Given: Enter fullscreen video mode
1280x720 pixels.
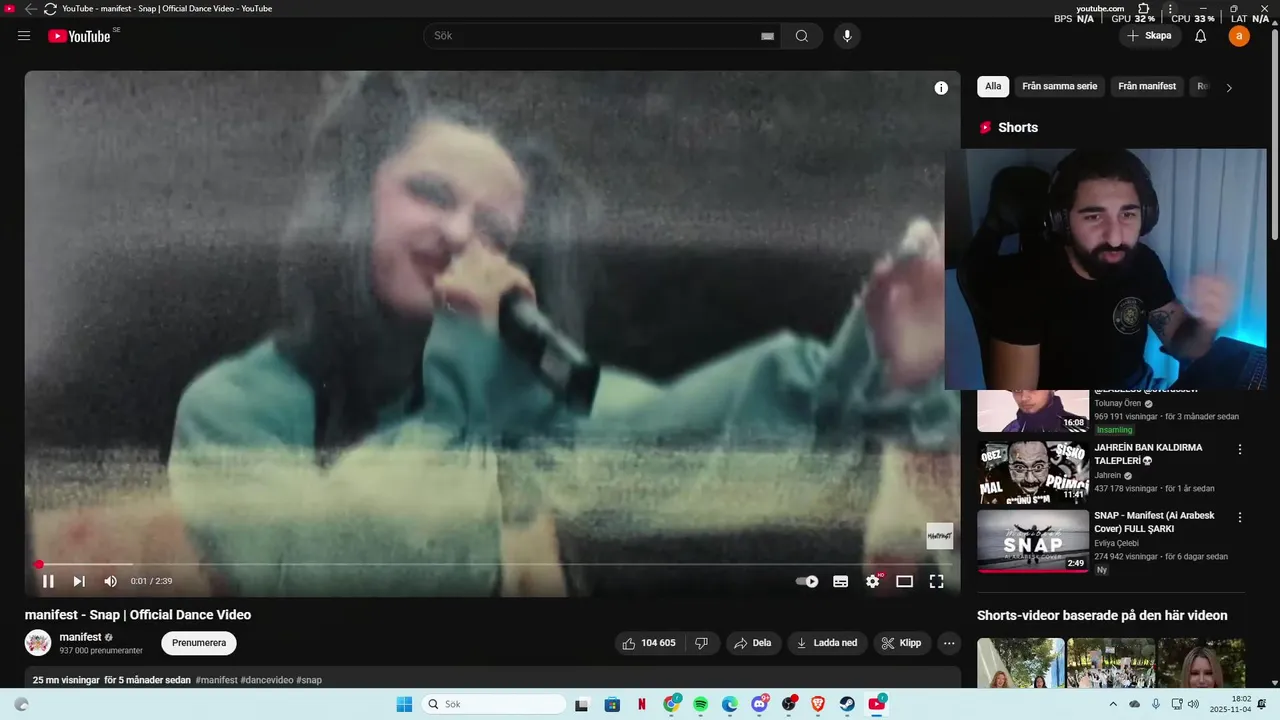Looking at the screenshot, I should (937, 581).
